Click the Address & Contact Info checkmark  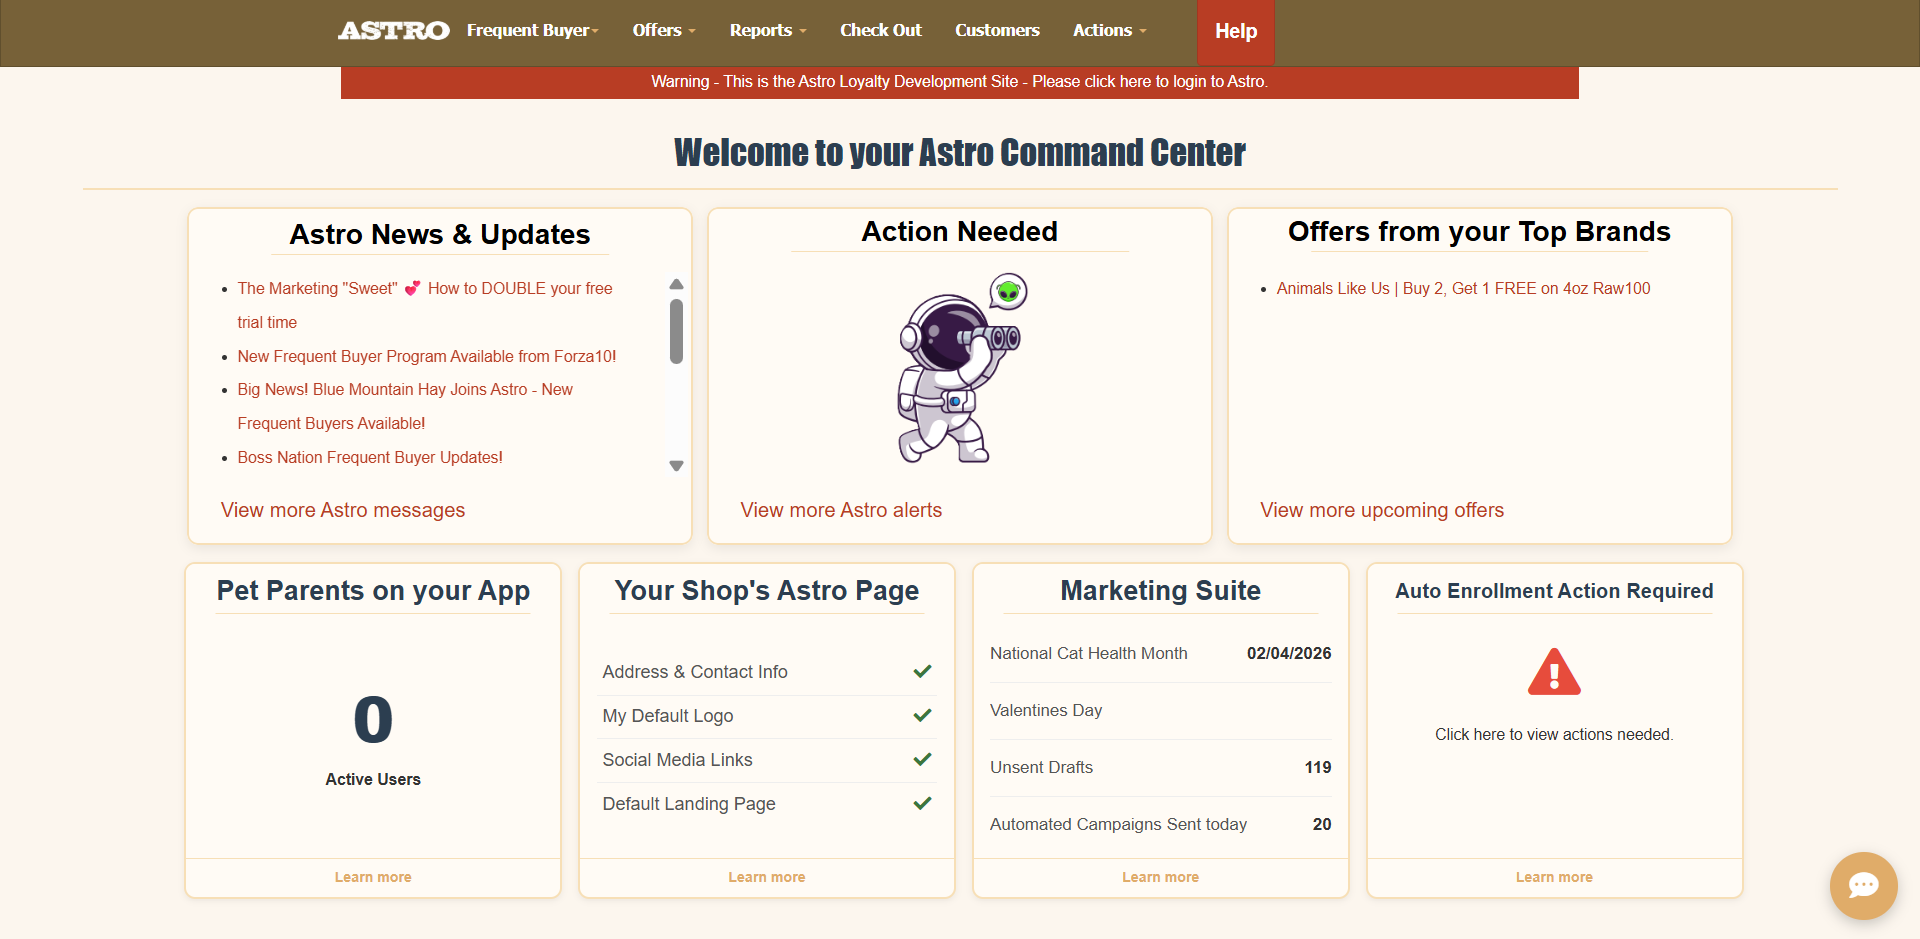(922, 672)
